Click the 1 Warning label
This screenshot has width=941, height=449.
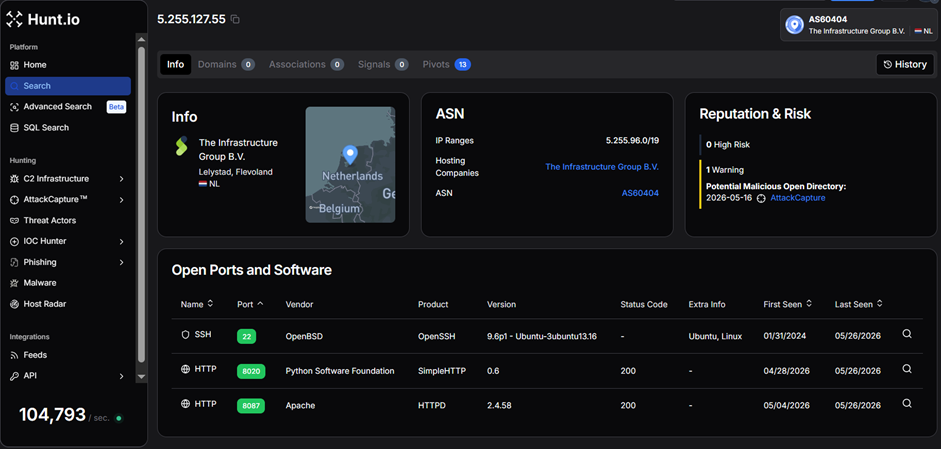(x=725, y=170)
